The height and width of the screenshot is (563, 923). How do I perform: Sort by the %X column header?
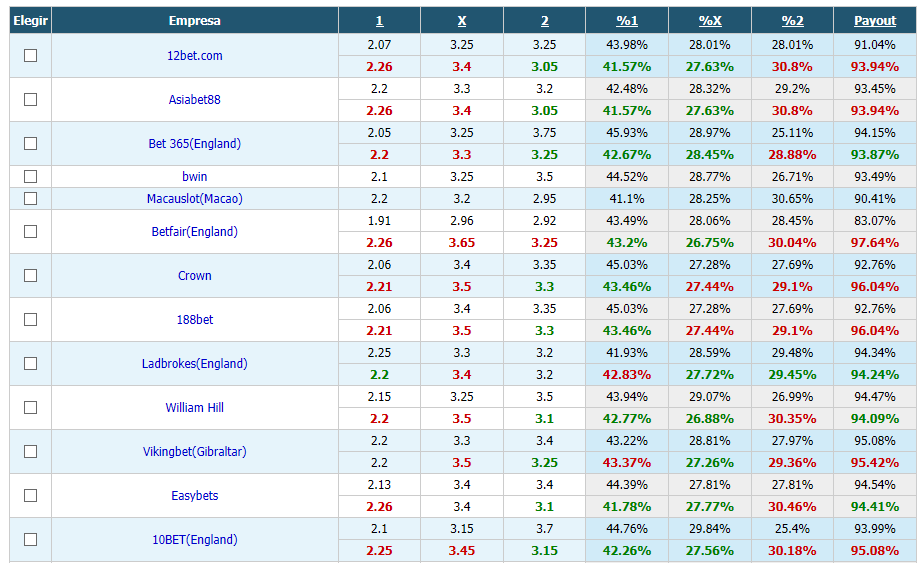click(710, 21)
